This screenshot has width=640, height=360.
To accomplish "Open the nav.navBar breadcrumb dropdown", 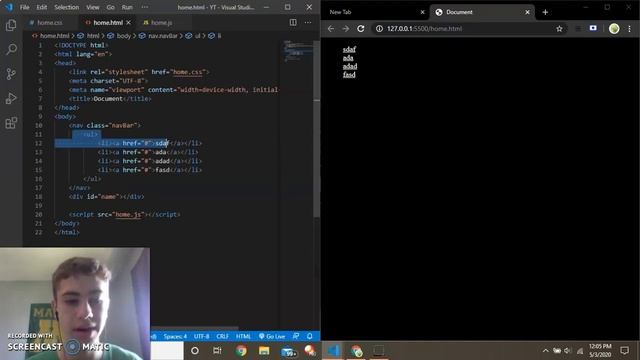I will coord(162,36).
